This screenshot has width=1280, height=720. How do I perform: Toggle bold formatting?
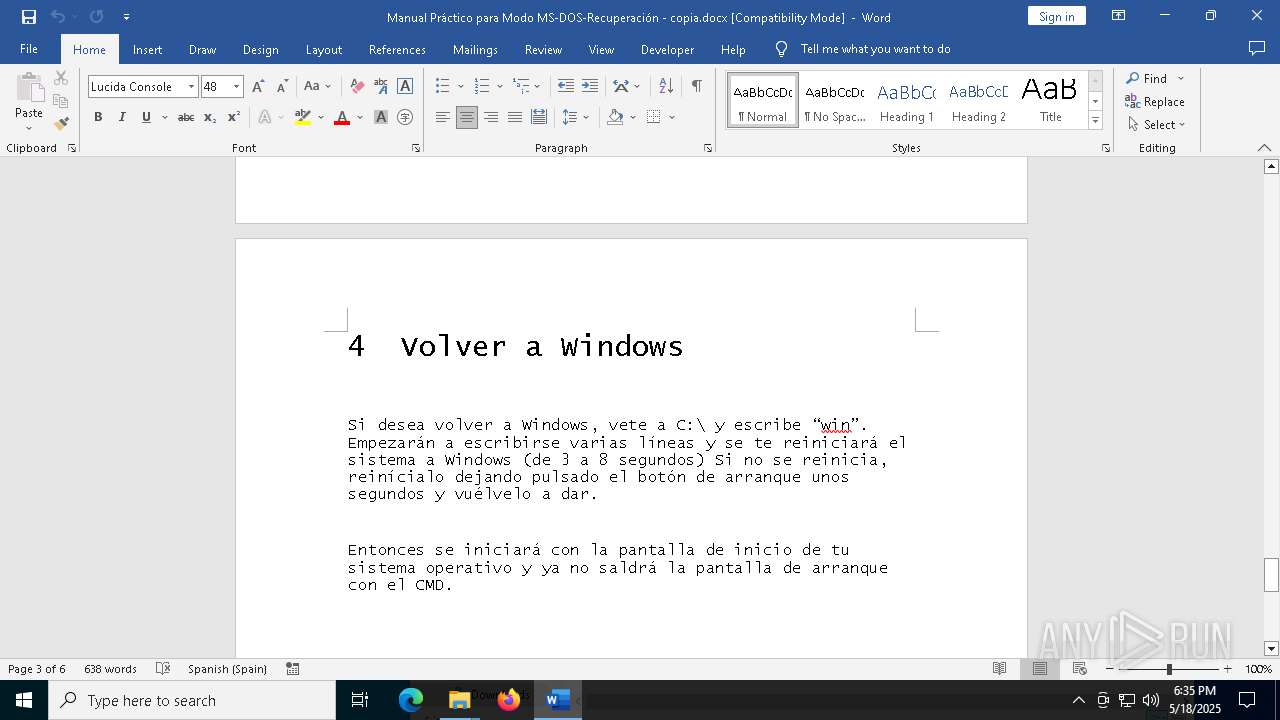pos(98,117)
